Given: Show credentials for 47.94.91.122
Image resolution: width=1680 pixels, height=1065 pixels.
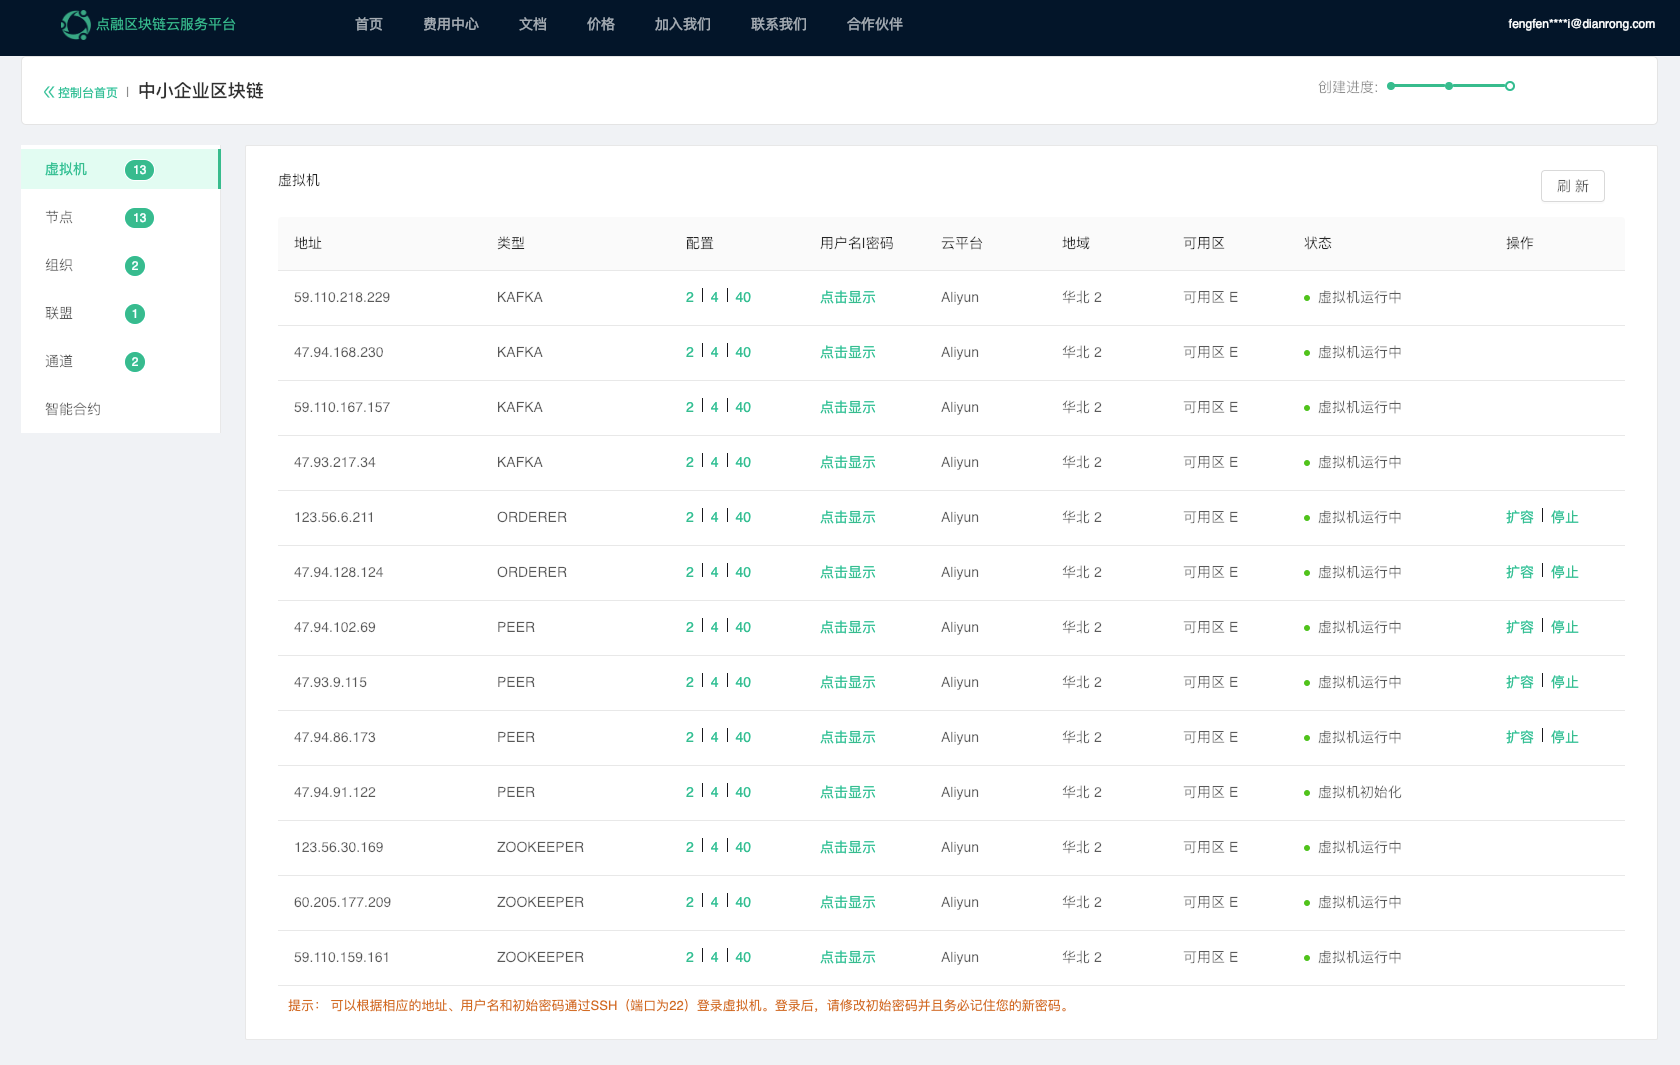Looking at the screenshot, I should (848, 792).
